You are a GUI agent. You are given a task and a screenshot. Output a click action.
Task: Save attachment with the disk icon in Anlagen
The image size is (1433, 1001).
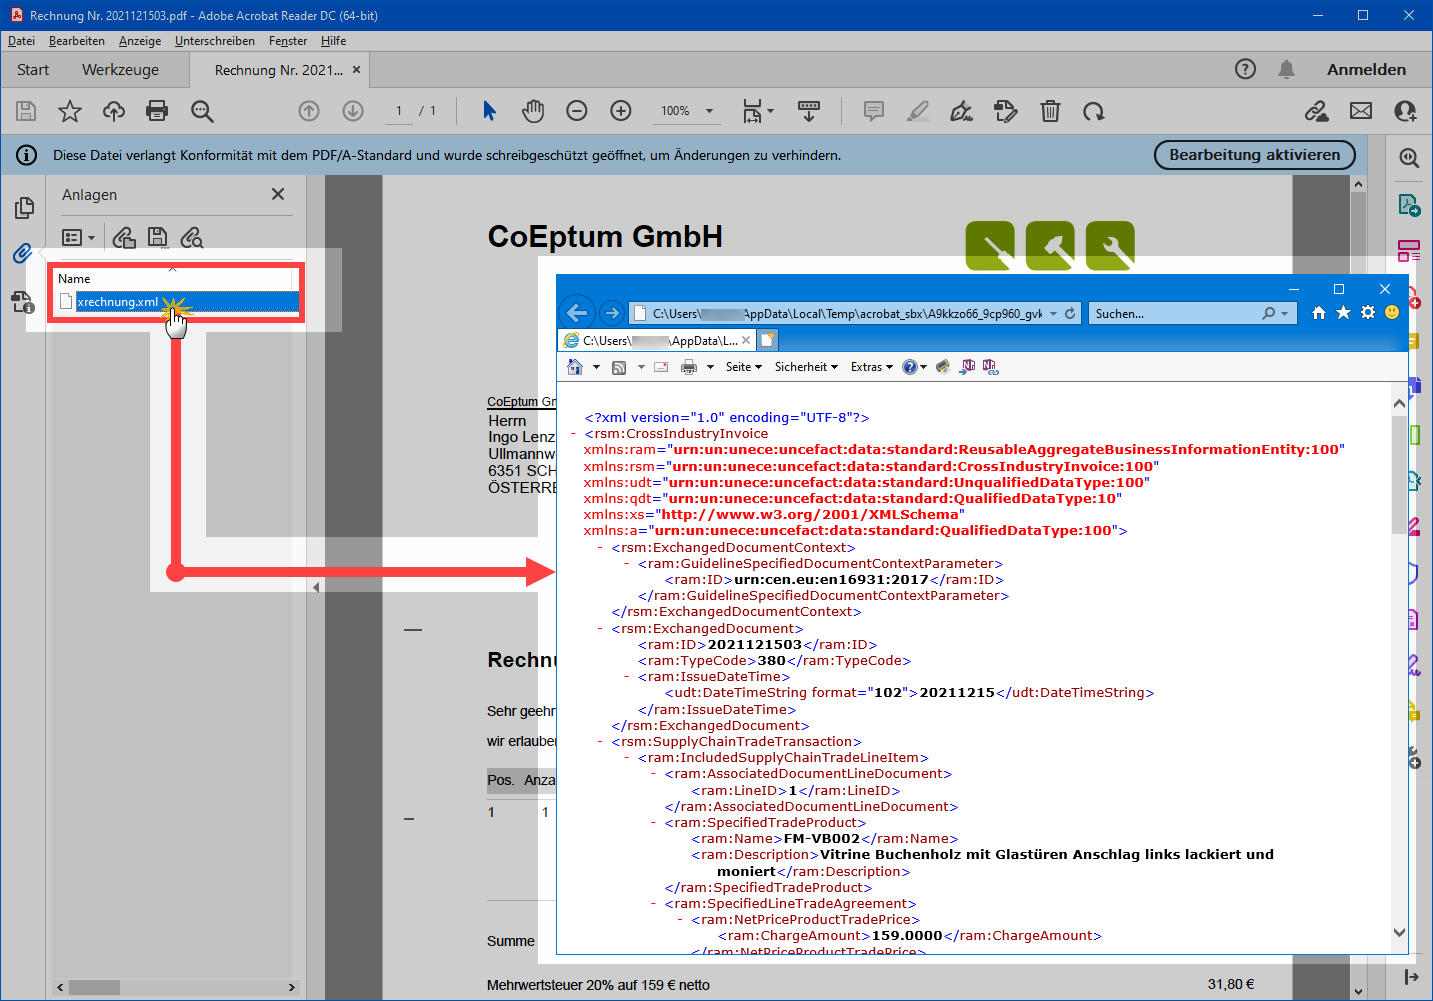[158, 237]
